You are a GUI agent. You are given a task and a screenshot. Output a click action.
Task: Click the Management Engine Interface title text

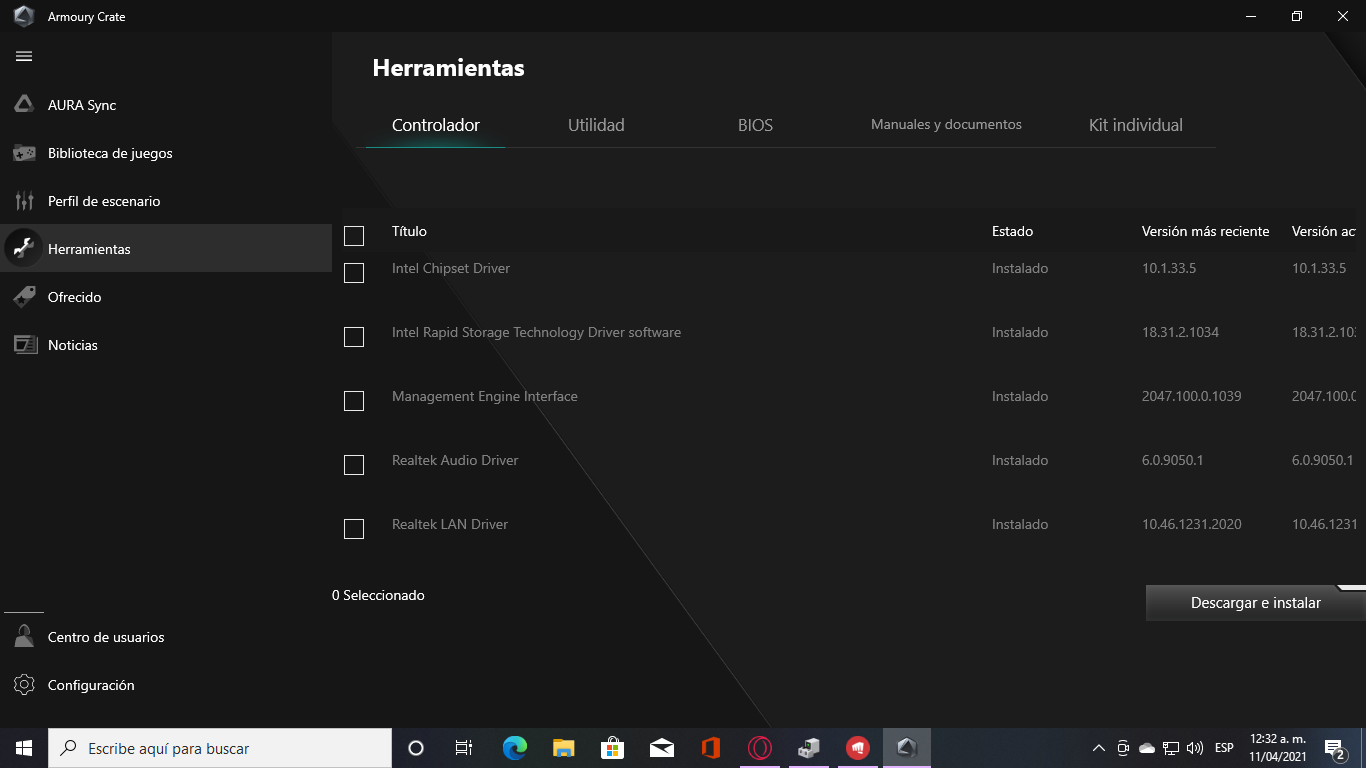pyautogui.click(x=485, y=396)
